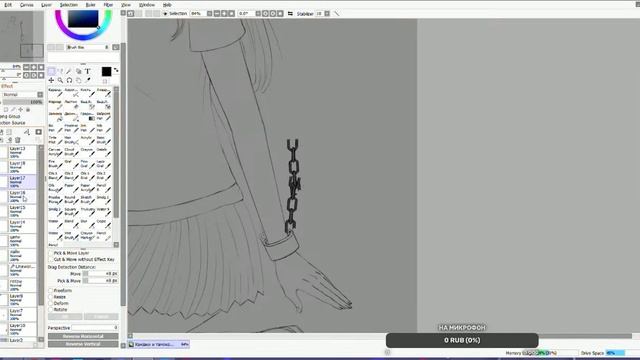This screenshot has height=360, width=640.
Task: Select the Resize transform option
Action: 51,297
